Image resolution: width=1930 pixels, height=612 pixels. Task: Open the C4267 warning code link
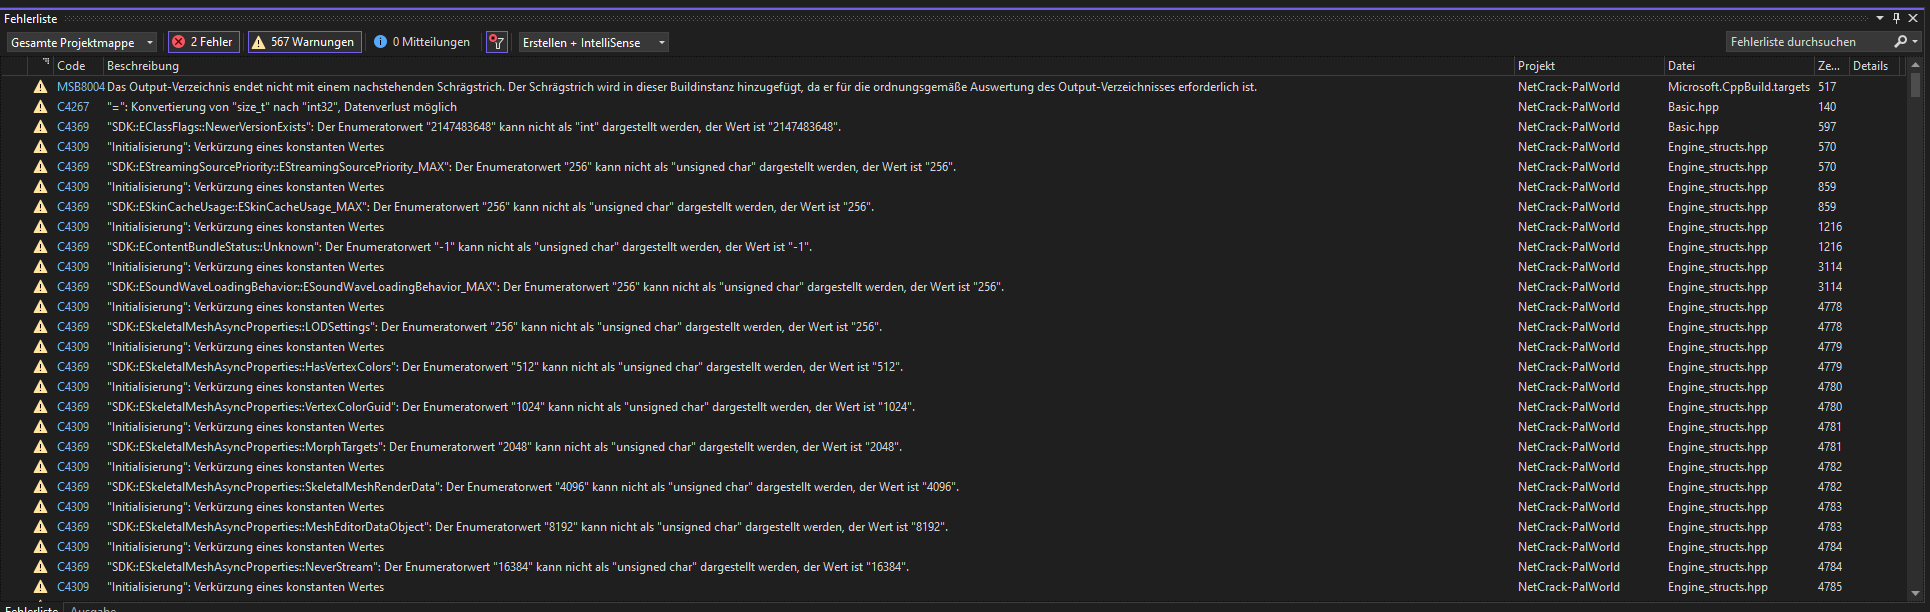[73, 107]
